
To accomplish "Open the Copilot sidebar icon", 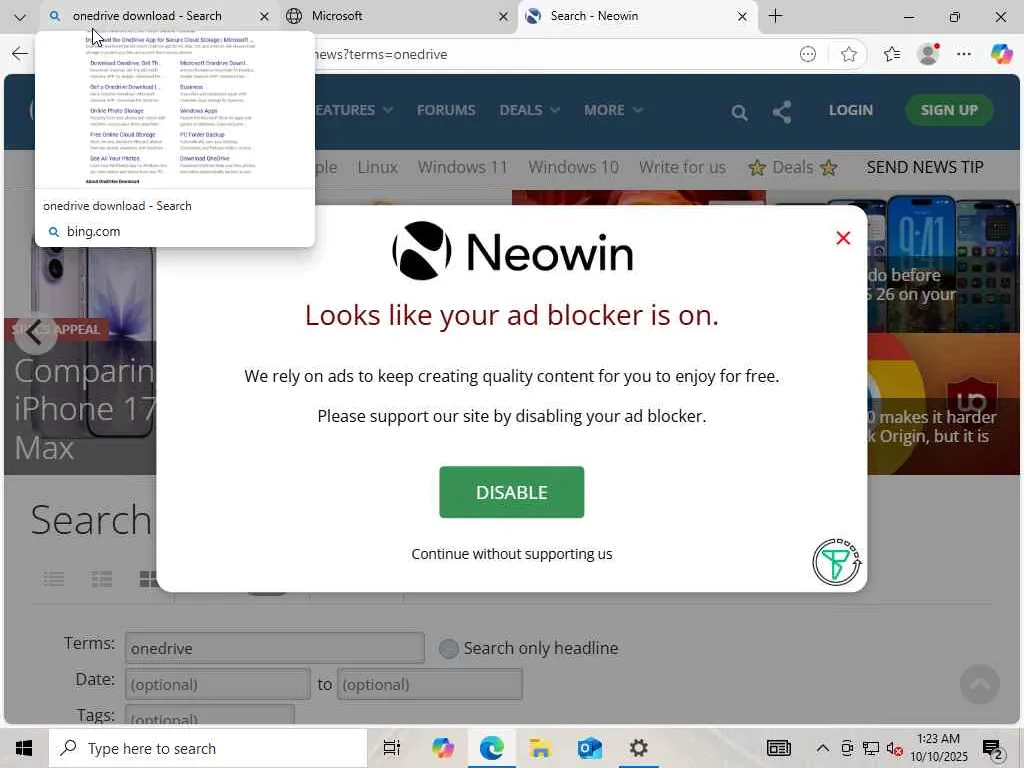I will coord(1000,54).
